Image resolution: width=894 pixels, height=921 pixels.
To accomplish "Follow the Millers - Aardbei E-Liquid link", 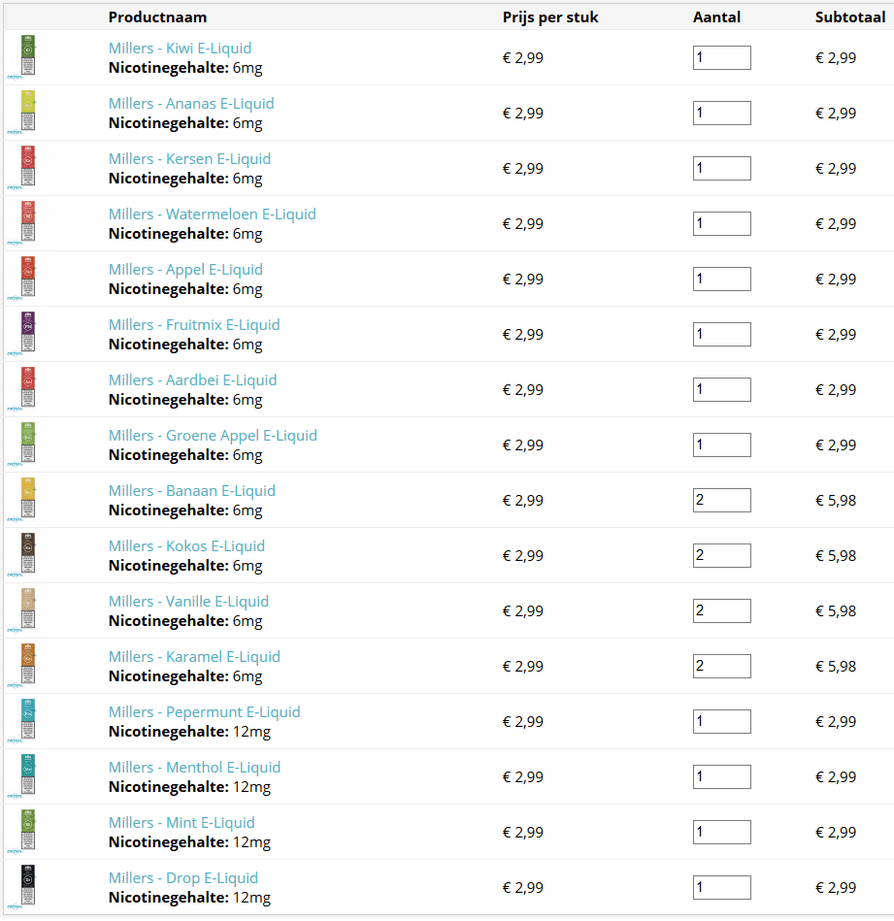I will point(192,380).
